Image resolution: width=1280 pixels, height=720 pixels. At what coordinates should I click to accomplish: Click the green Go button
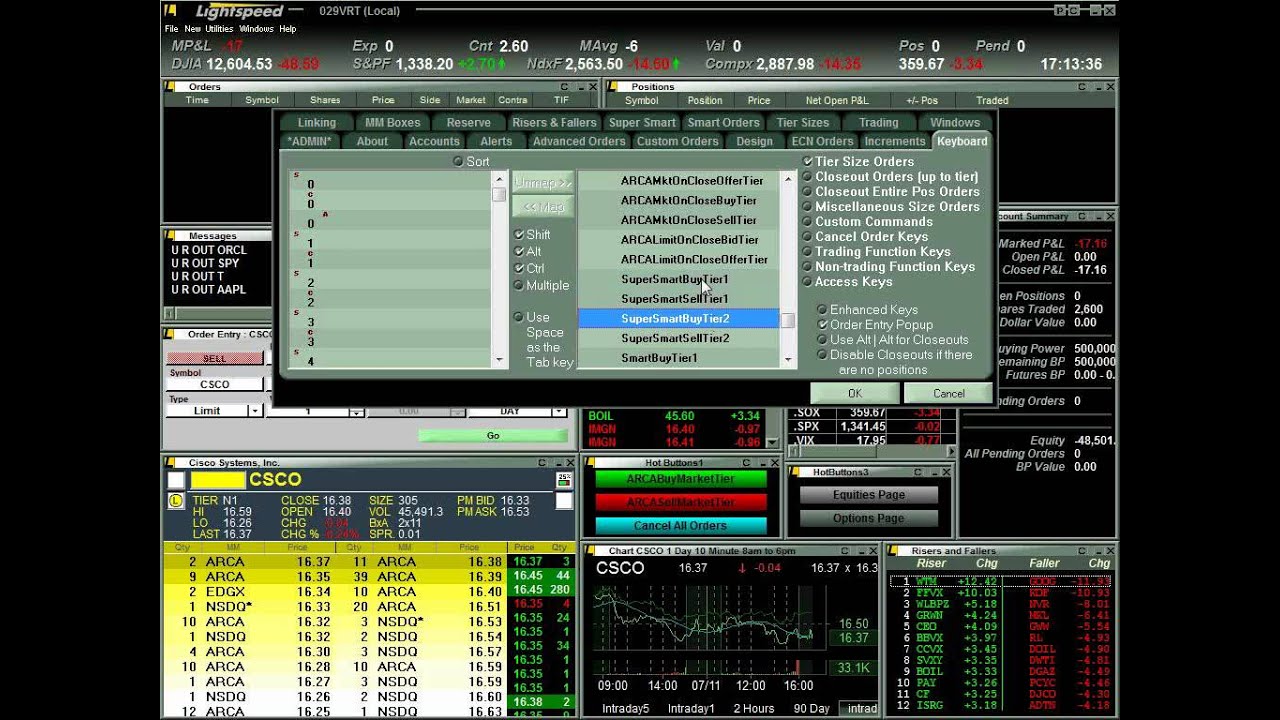[493, 436]
